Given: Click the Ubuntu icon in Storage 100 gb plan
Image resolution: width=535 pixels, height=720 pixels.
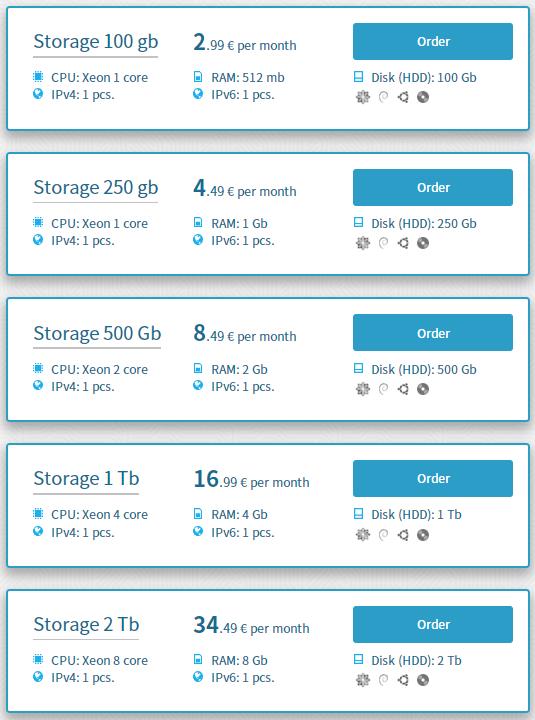Looking at the screenshot, I should (x=403, y=97).
